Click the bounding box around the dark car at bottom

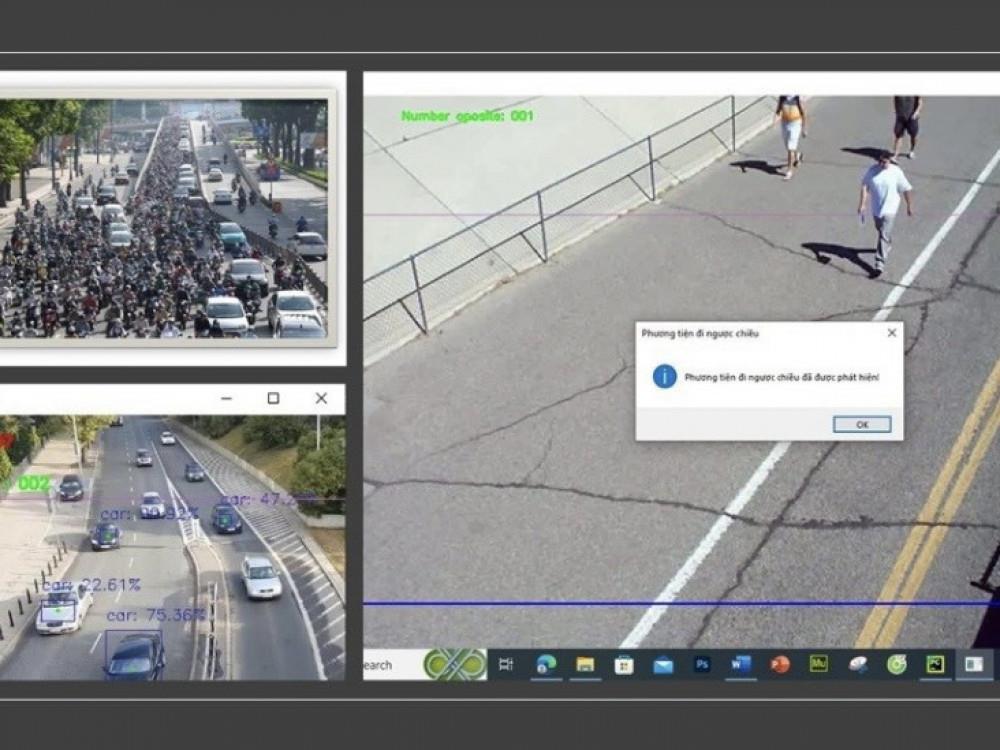coord(134,654)
